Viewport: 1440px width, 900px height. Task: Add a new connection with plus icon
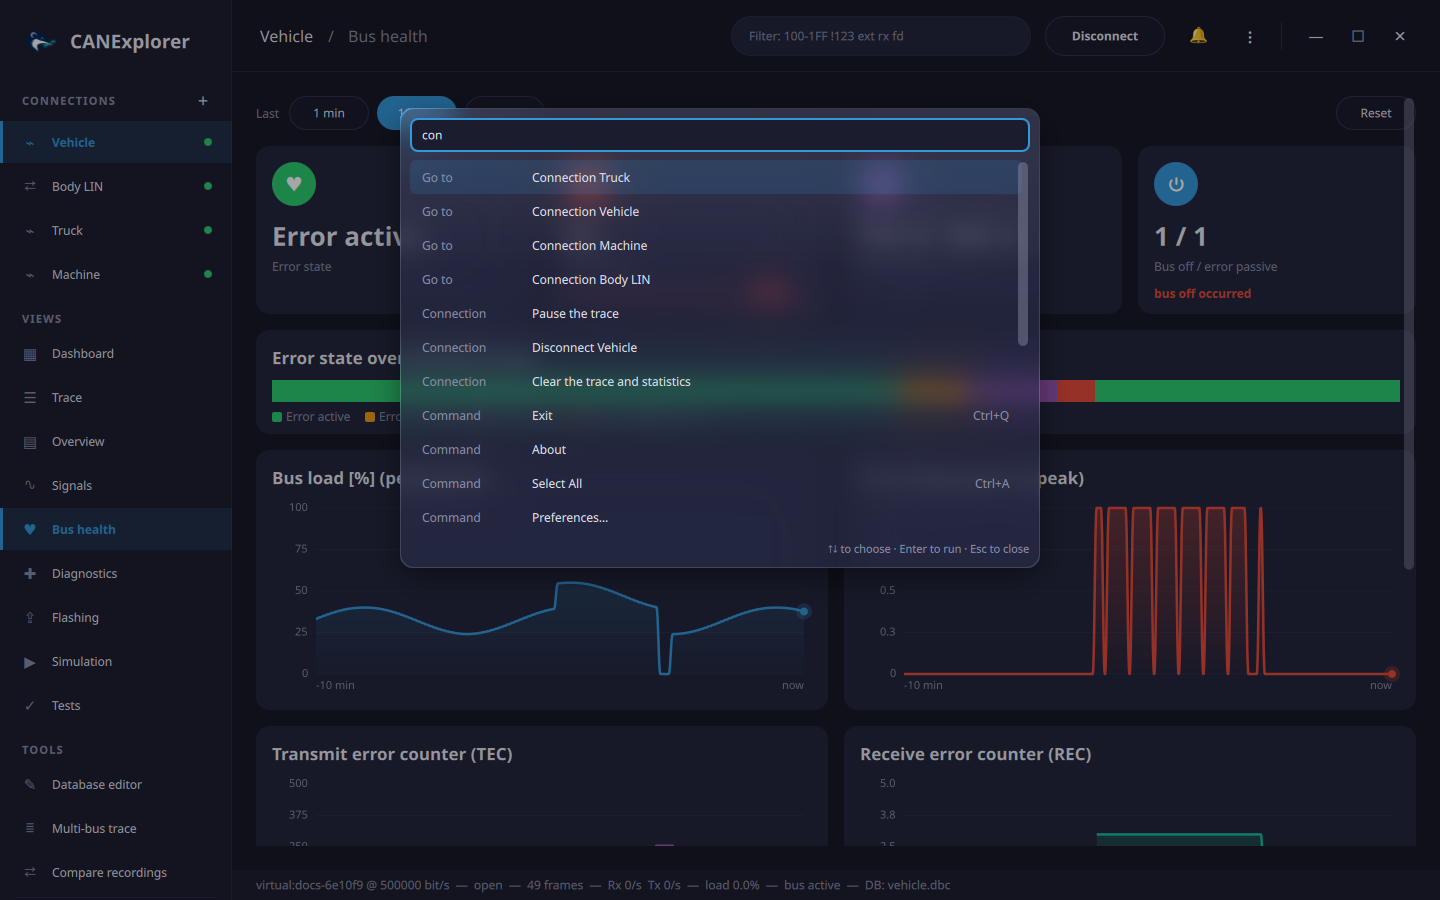point(203,101)
